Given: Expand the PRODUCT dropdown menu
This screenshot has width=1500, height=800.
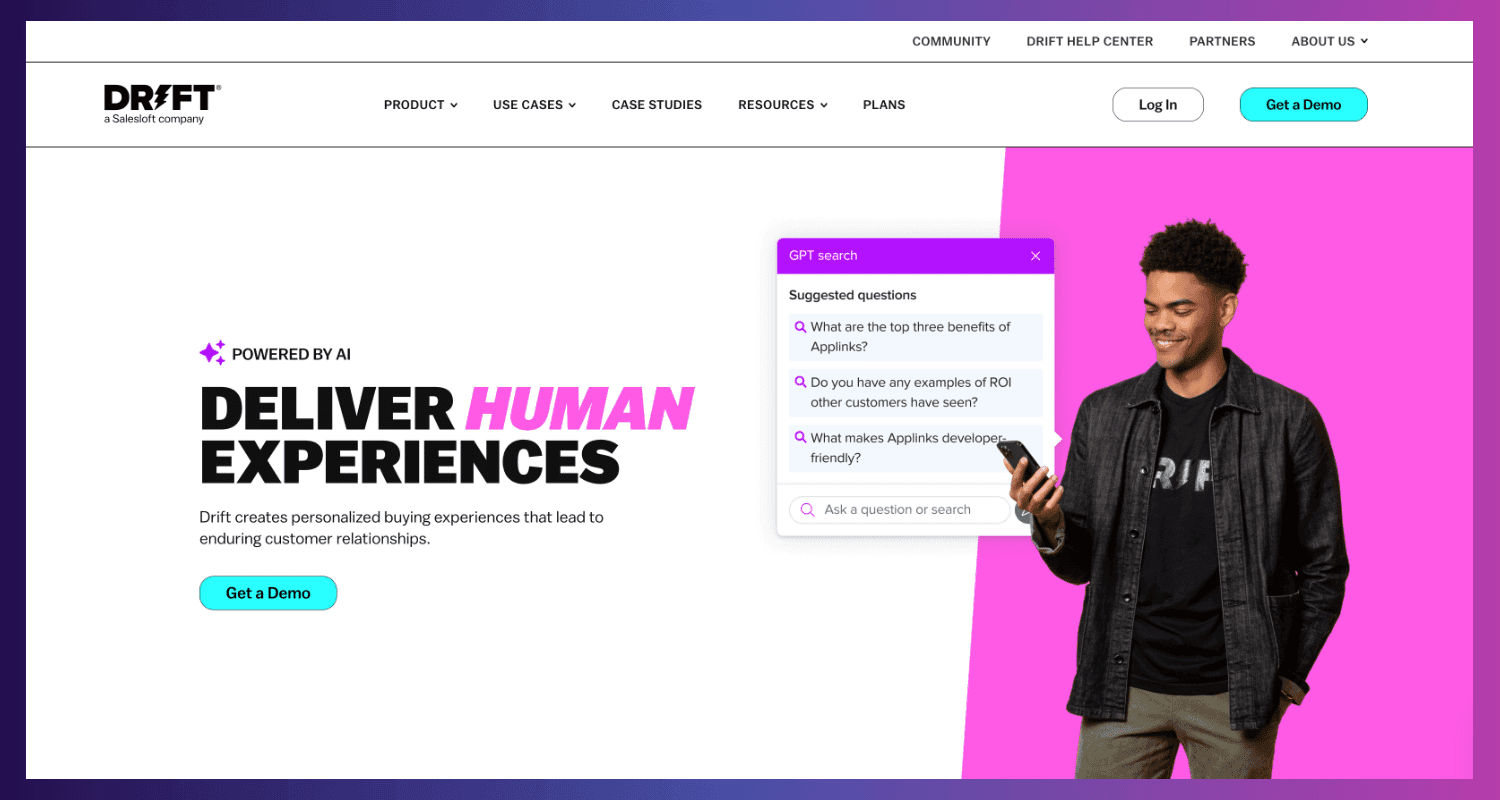Looking at the screenshot, I should 420,105.
